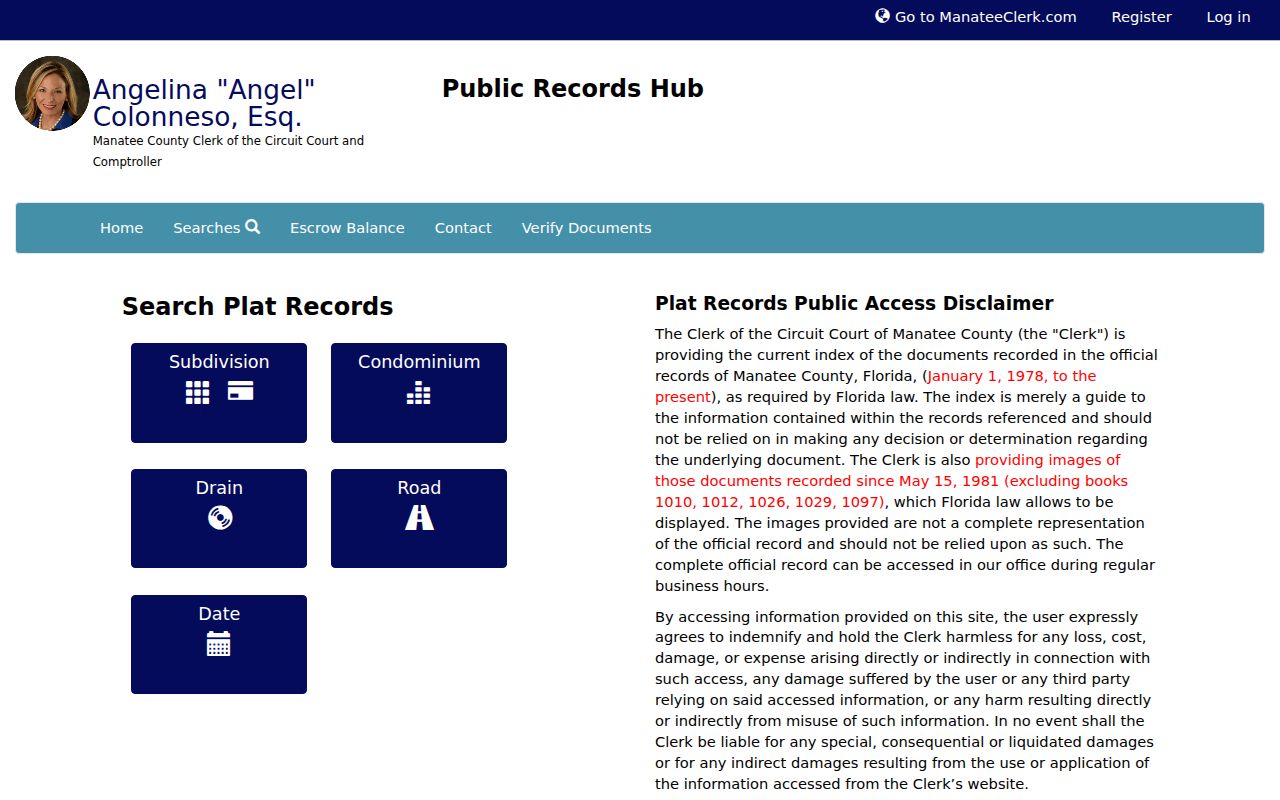Click the Condominium tile label

click(419, 362)
